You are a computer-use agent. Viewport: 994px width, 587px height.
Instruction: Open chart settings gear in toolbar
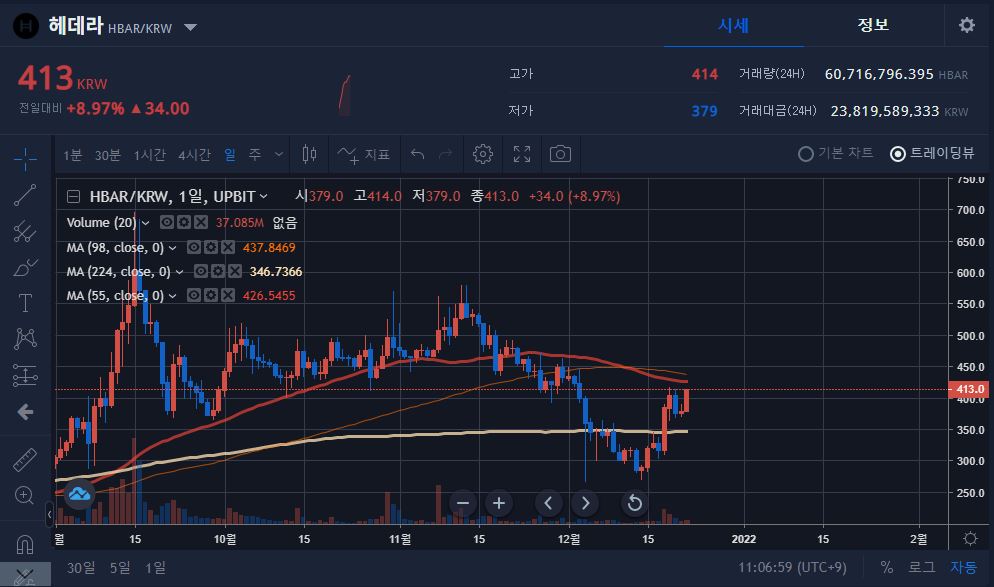pos(482,154)
